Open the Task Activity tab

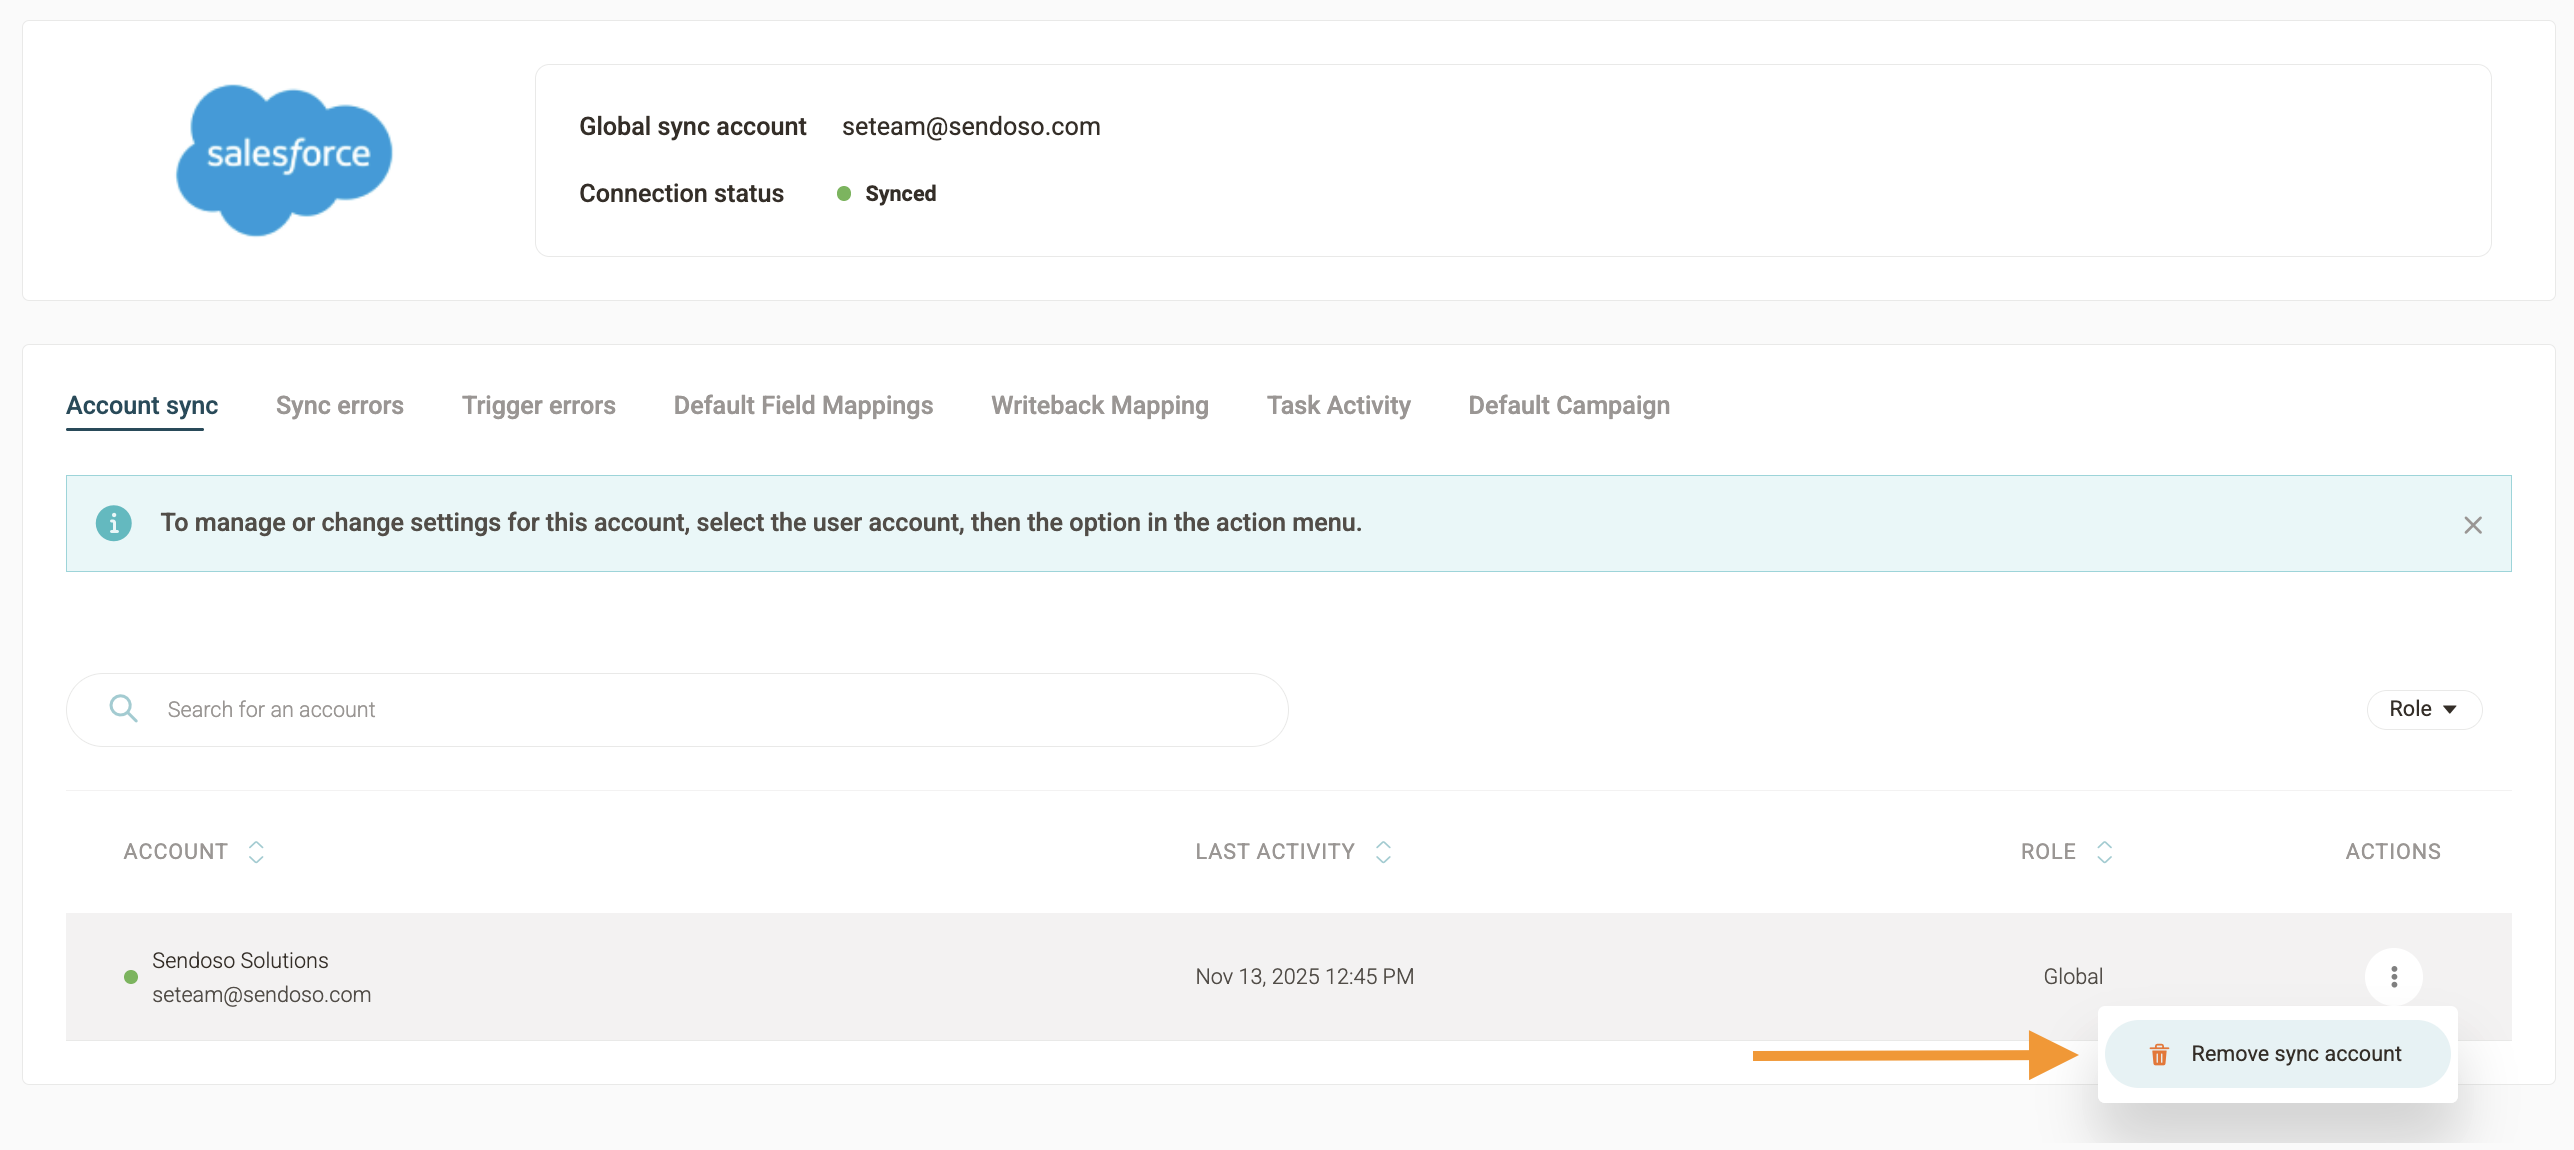(x=1338, y=405)
